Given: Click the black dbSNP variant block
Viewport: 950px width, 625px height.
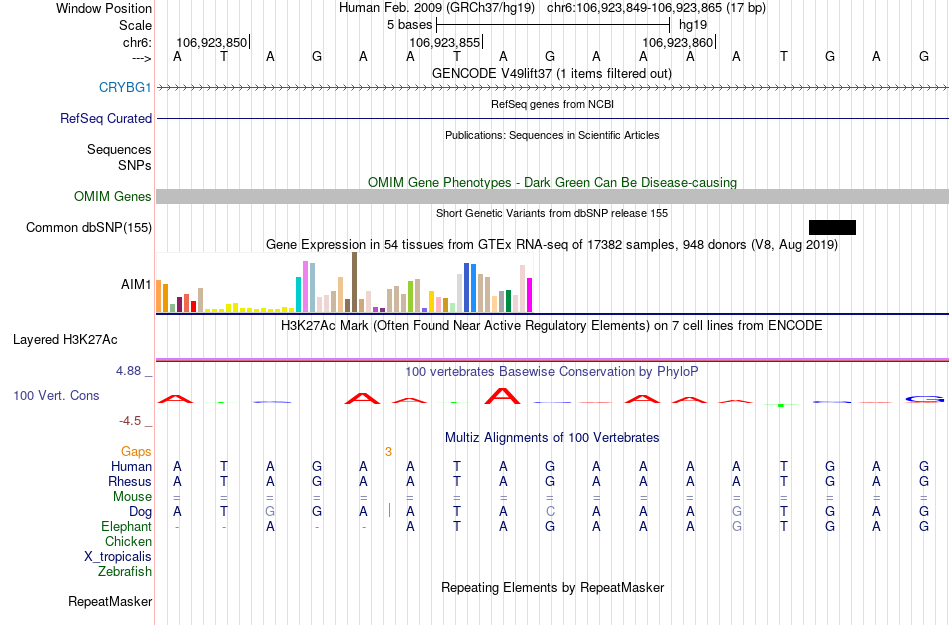Looking at the screenshot, I should (832, 228).
